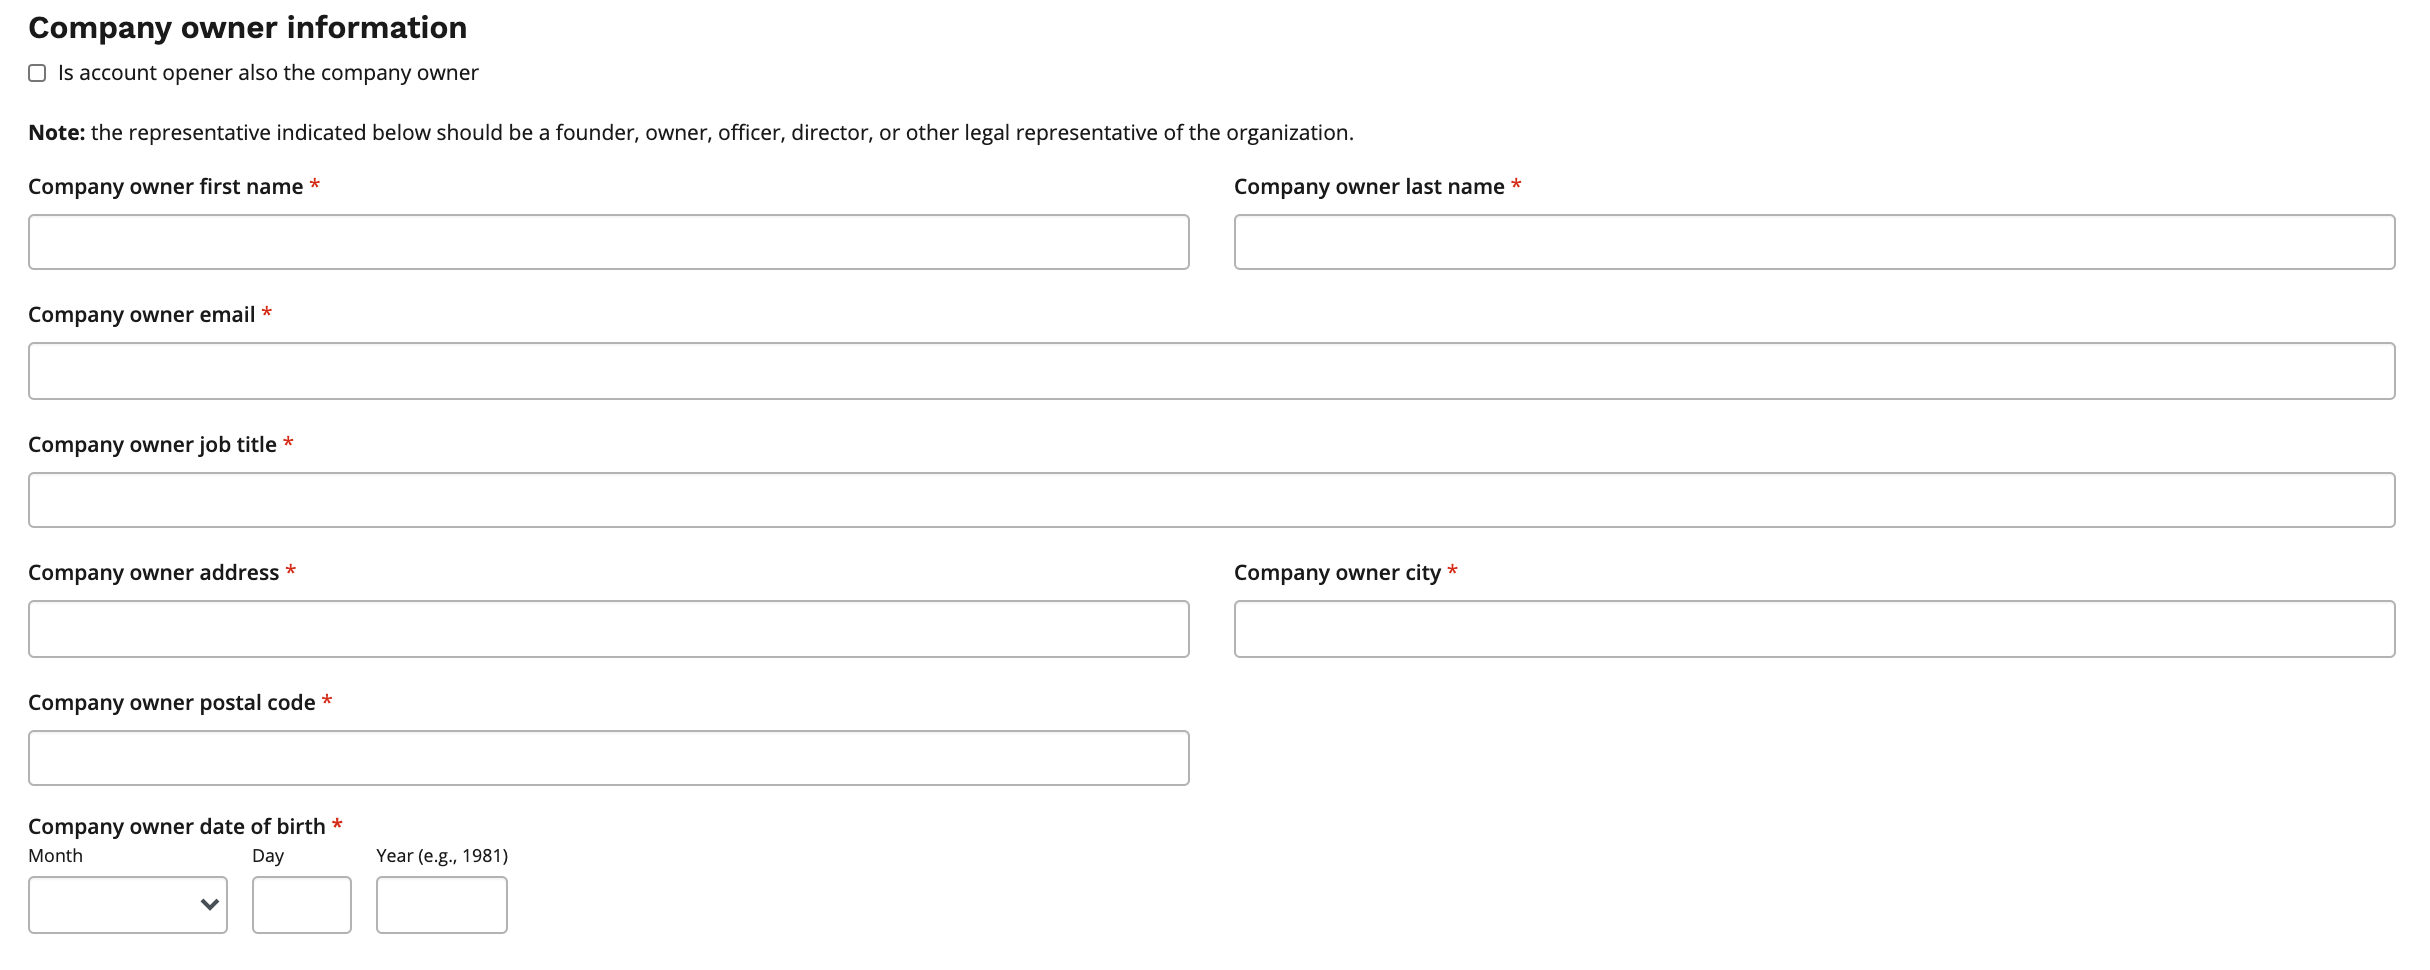Select the company owner email input box
Image resolution: width=2430 pixels, height=970 pixels.
(1211, 371)
